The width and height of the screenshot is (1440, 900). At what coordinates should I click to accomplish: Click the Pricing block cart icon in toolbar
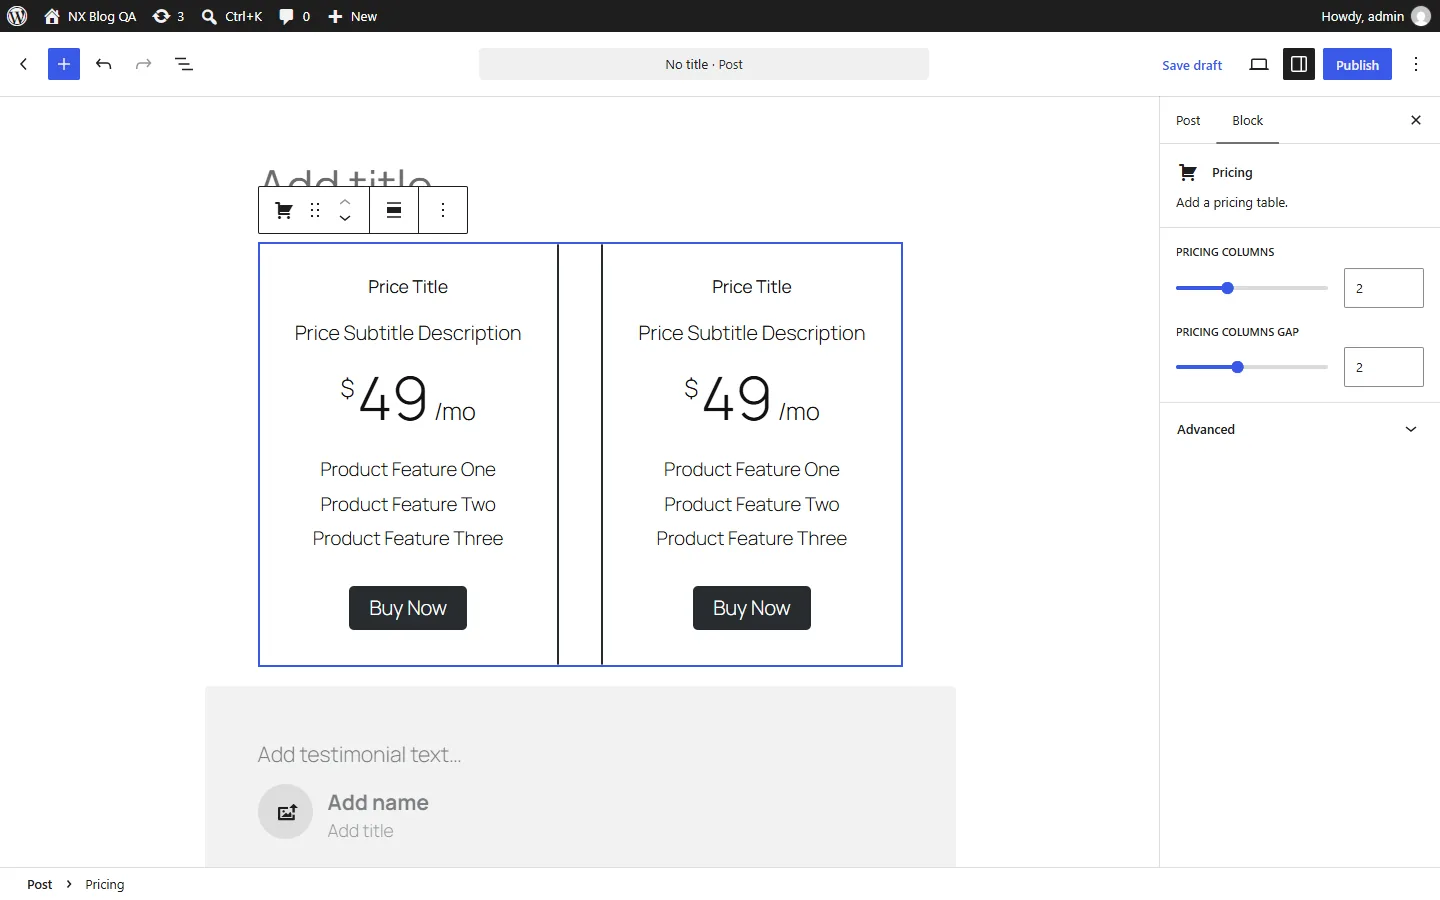(x=284, y=210)
